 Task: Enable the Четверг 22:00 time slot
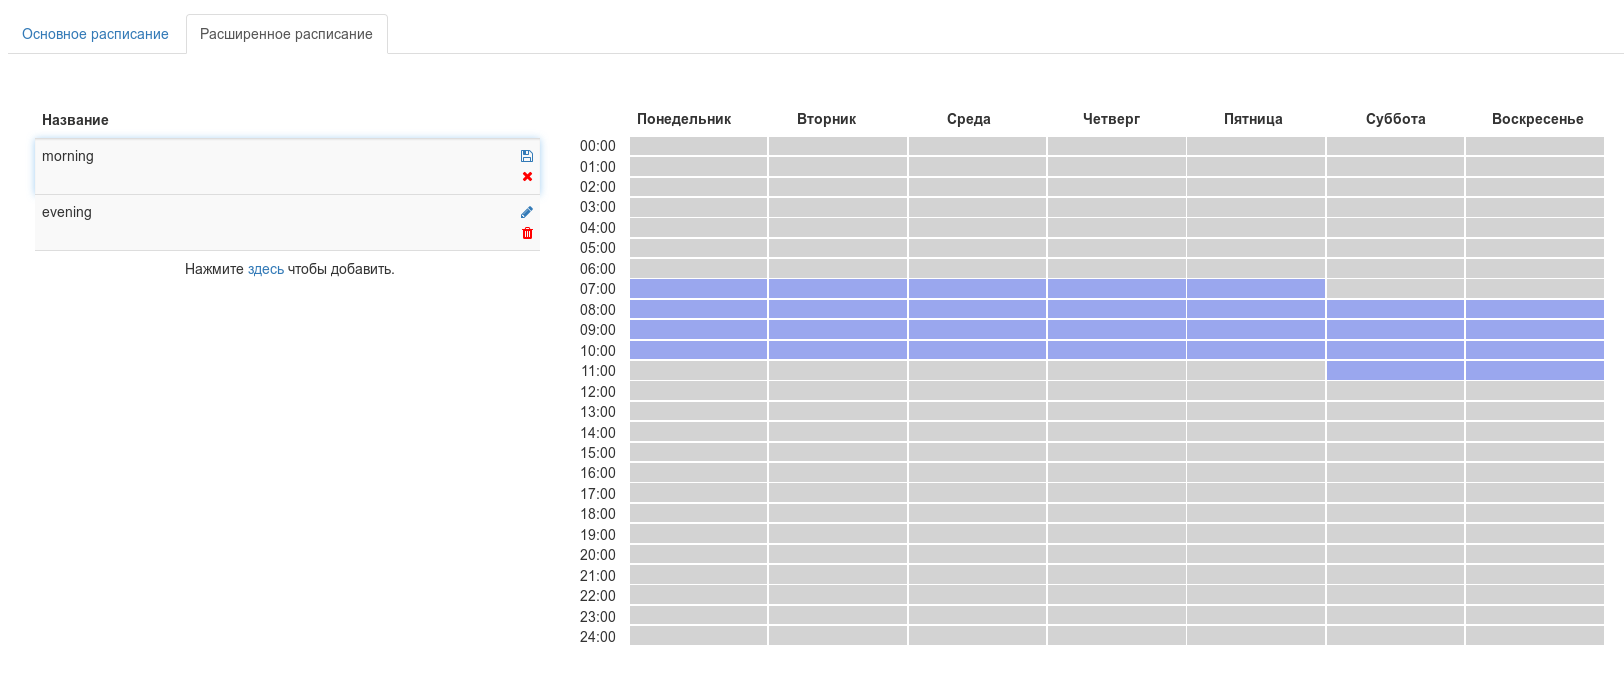coord(1116,596)
